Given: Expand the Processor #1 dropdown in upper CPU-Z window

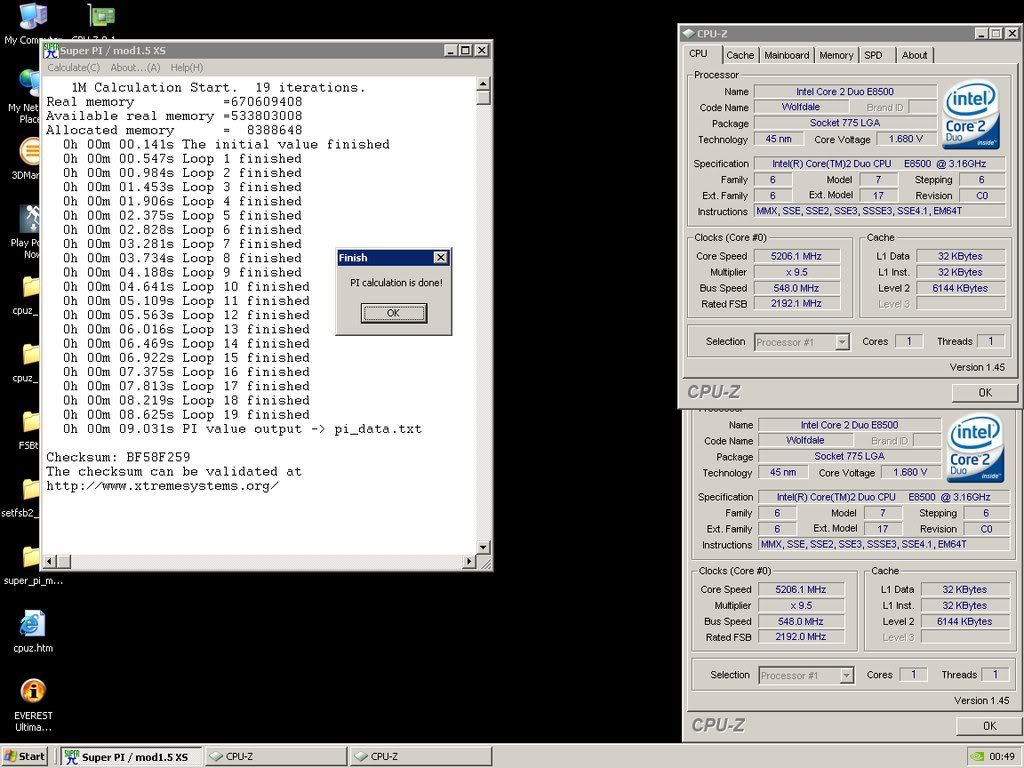Looking at the screenshot, I should (842, 342).
